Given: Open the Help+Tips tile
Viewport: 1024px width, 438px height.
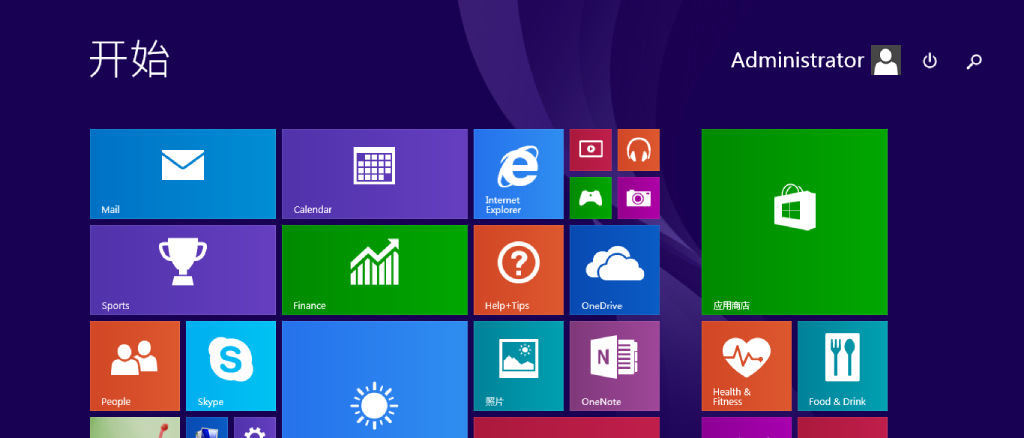Looking at the screenshot, I should tap(519, 270).
